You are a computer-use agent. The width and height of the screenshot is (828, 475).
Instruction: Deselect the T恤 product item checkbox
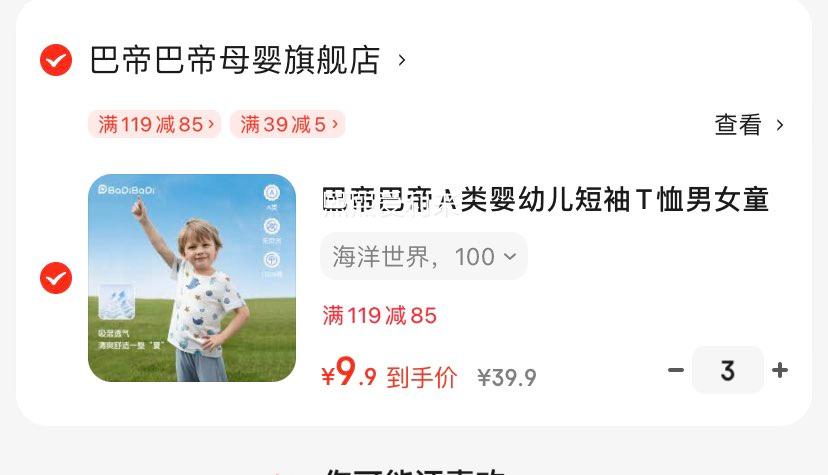[x=56, y=278]
